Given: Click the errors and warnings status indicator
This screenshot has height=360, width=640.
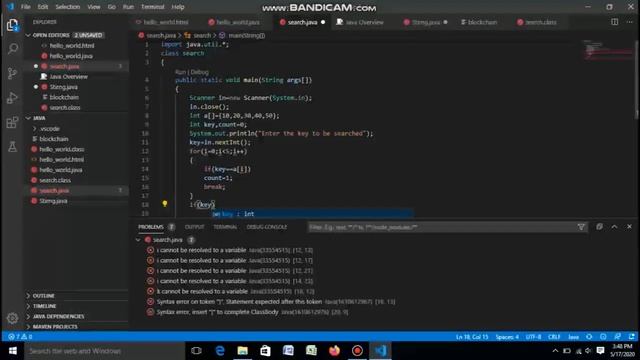Looking at the screenshot, I should [x=20, y=337].
